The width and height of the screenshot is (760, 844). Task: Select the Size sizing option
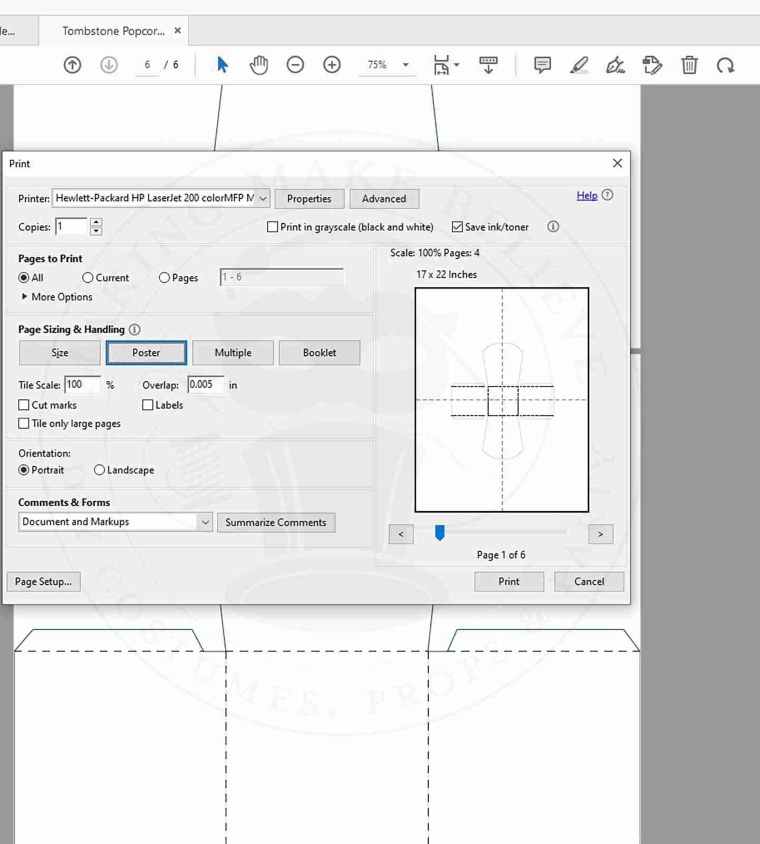60,353
